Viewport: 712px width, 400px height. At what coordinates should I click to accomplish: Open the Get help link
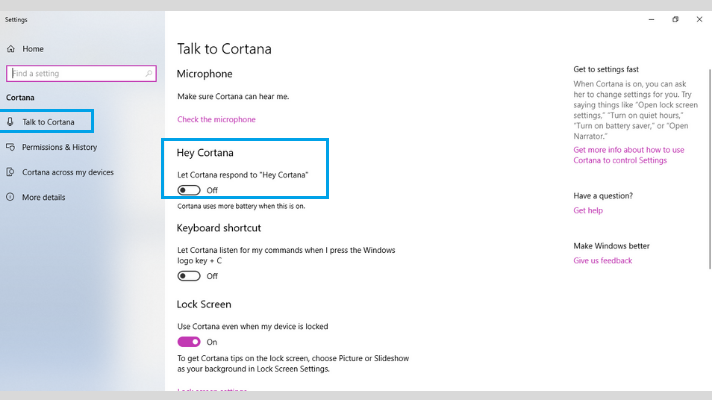pos(588,210)
